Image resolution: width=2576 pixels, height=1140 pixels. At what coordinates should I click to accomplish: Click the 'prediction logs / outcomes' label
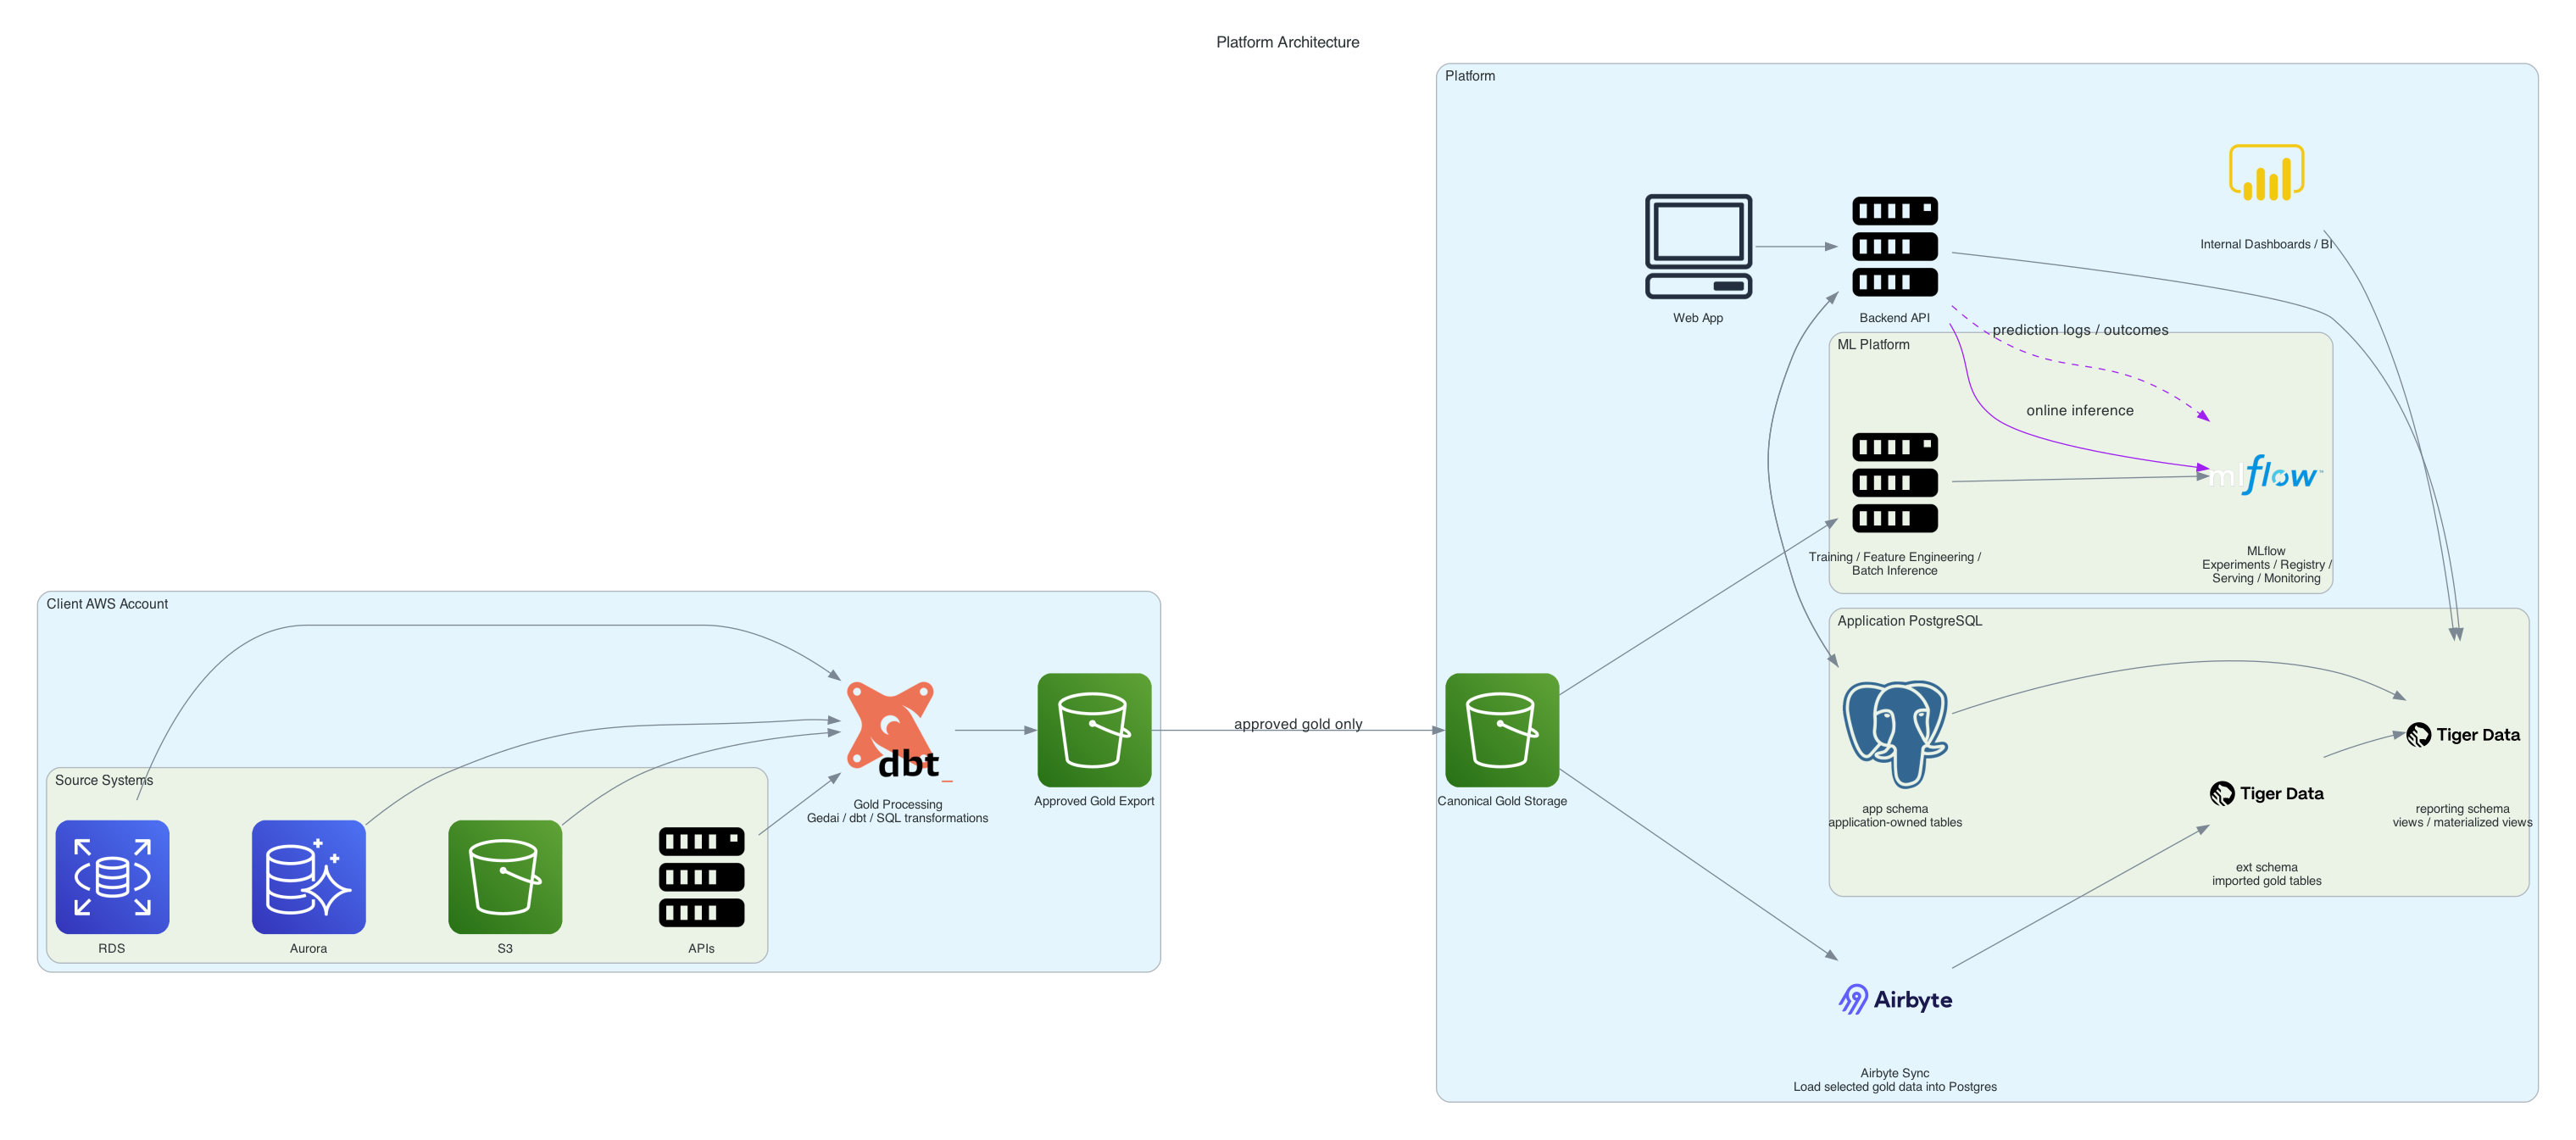pos(2079,330)
